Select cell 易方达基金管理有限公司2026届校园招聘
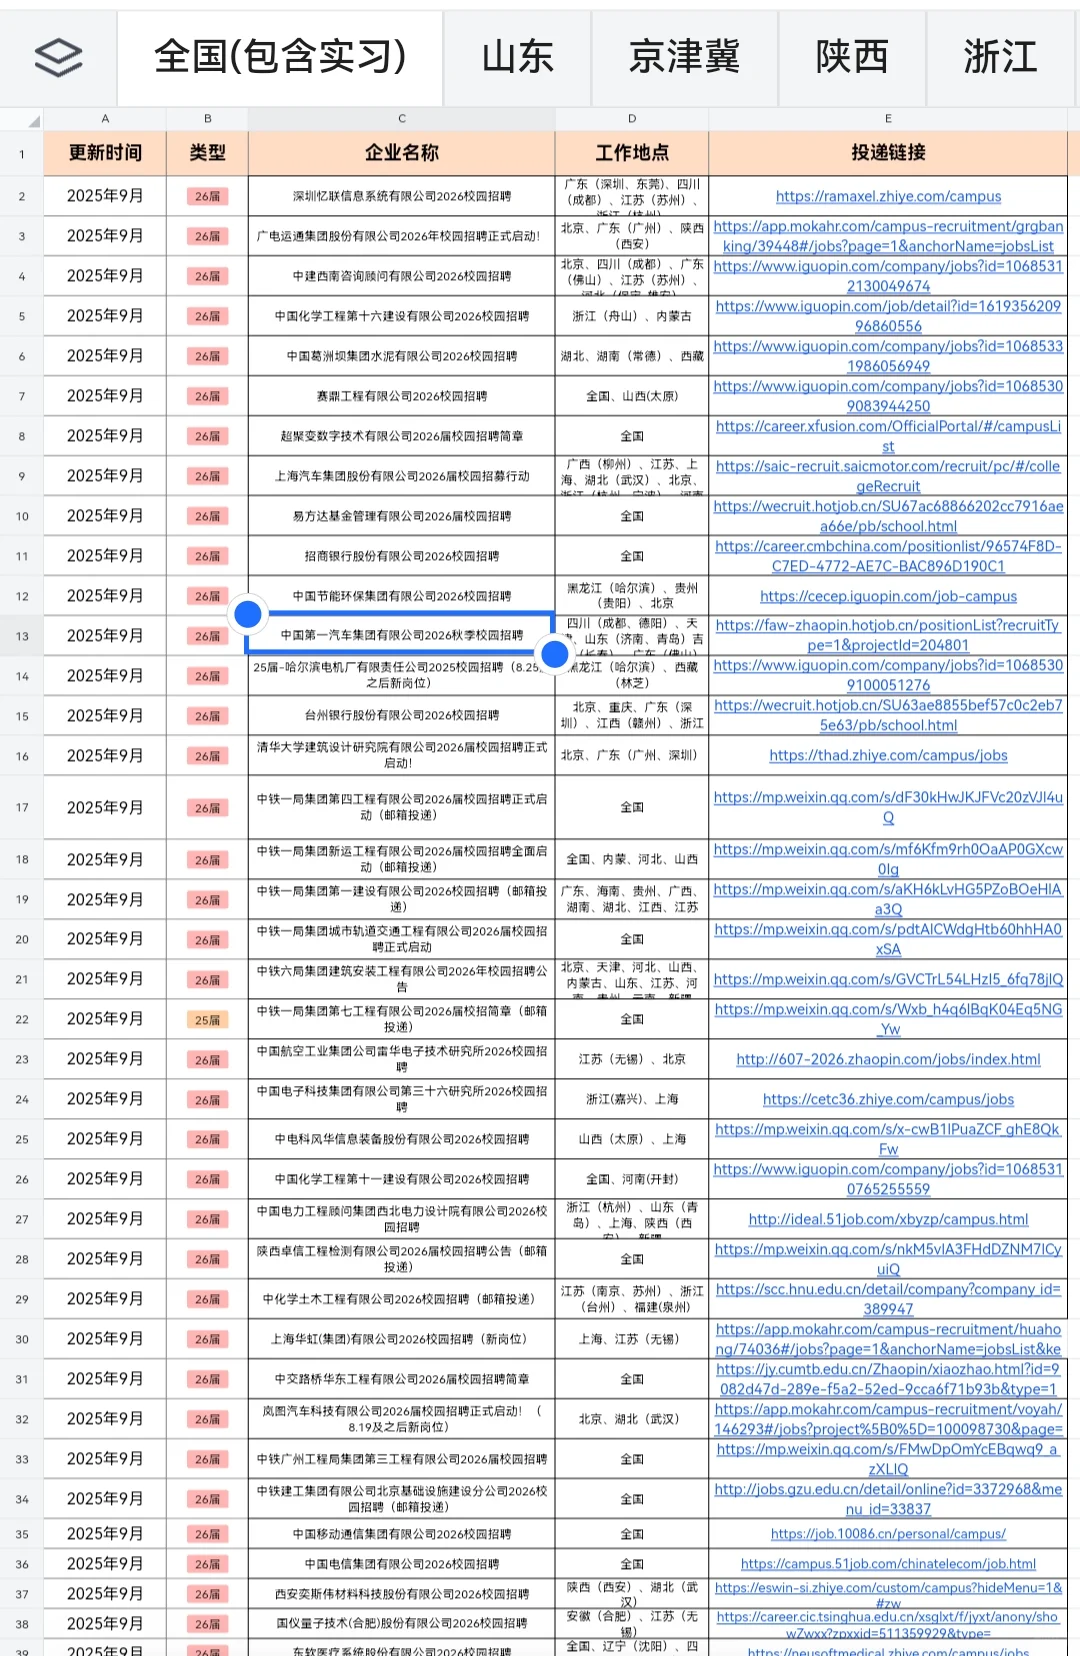Viewport: 1080px width, 1656px height. 402,516
